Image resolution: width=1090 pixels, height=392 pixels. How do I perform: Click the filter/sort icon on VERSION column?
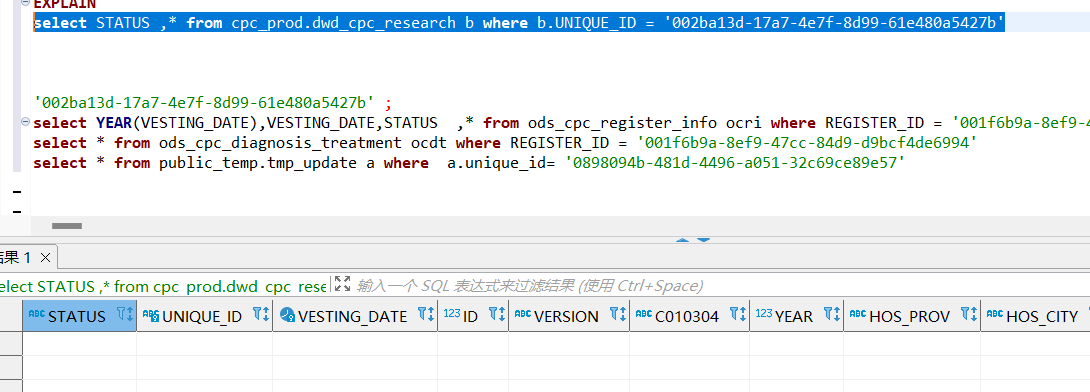618,314
